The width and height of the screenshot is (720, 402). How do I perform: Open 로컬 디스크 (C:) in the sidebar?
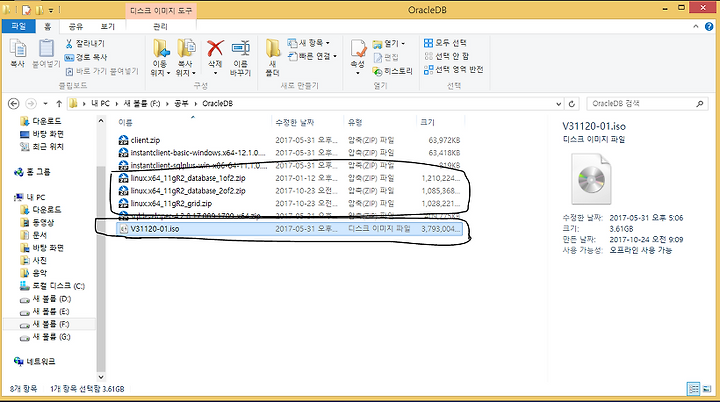click(x=52, y=286)
